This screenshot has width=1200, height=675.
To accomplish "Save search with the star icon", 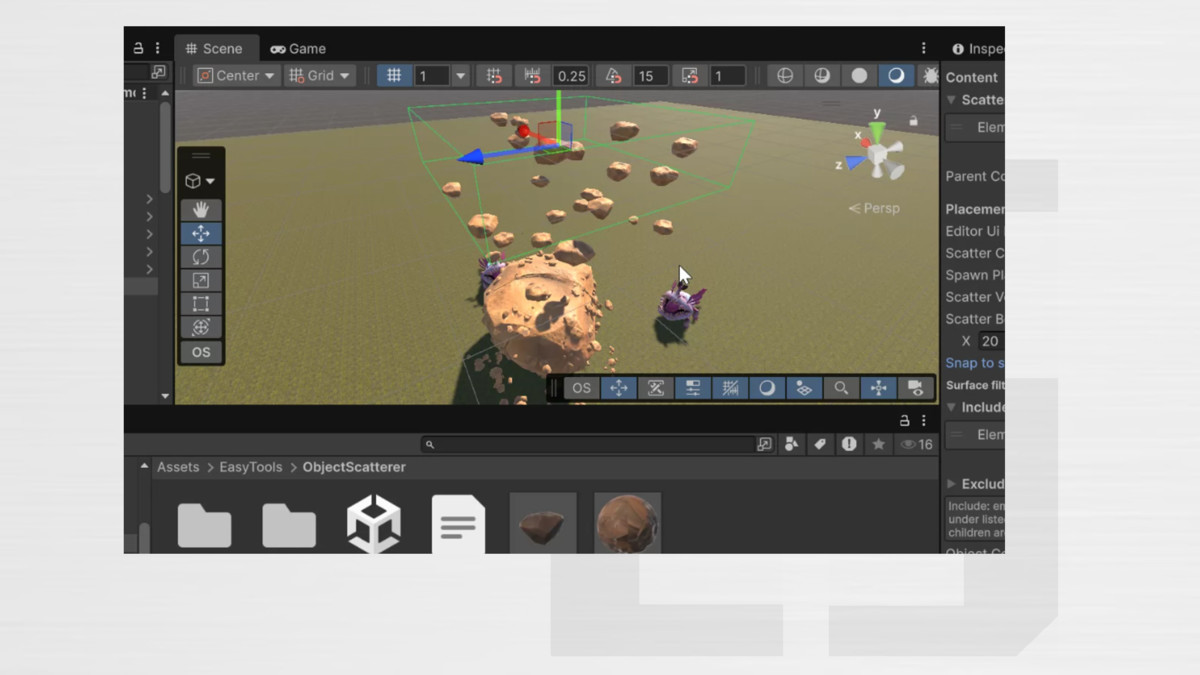I will [x=878, y=444].
